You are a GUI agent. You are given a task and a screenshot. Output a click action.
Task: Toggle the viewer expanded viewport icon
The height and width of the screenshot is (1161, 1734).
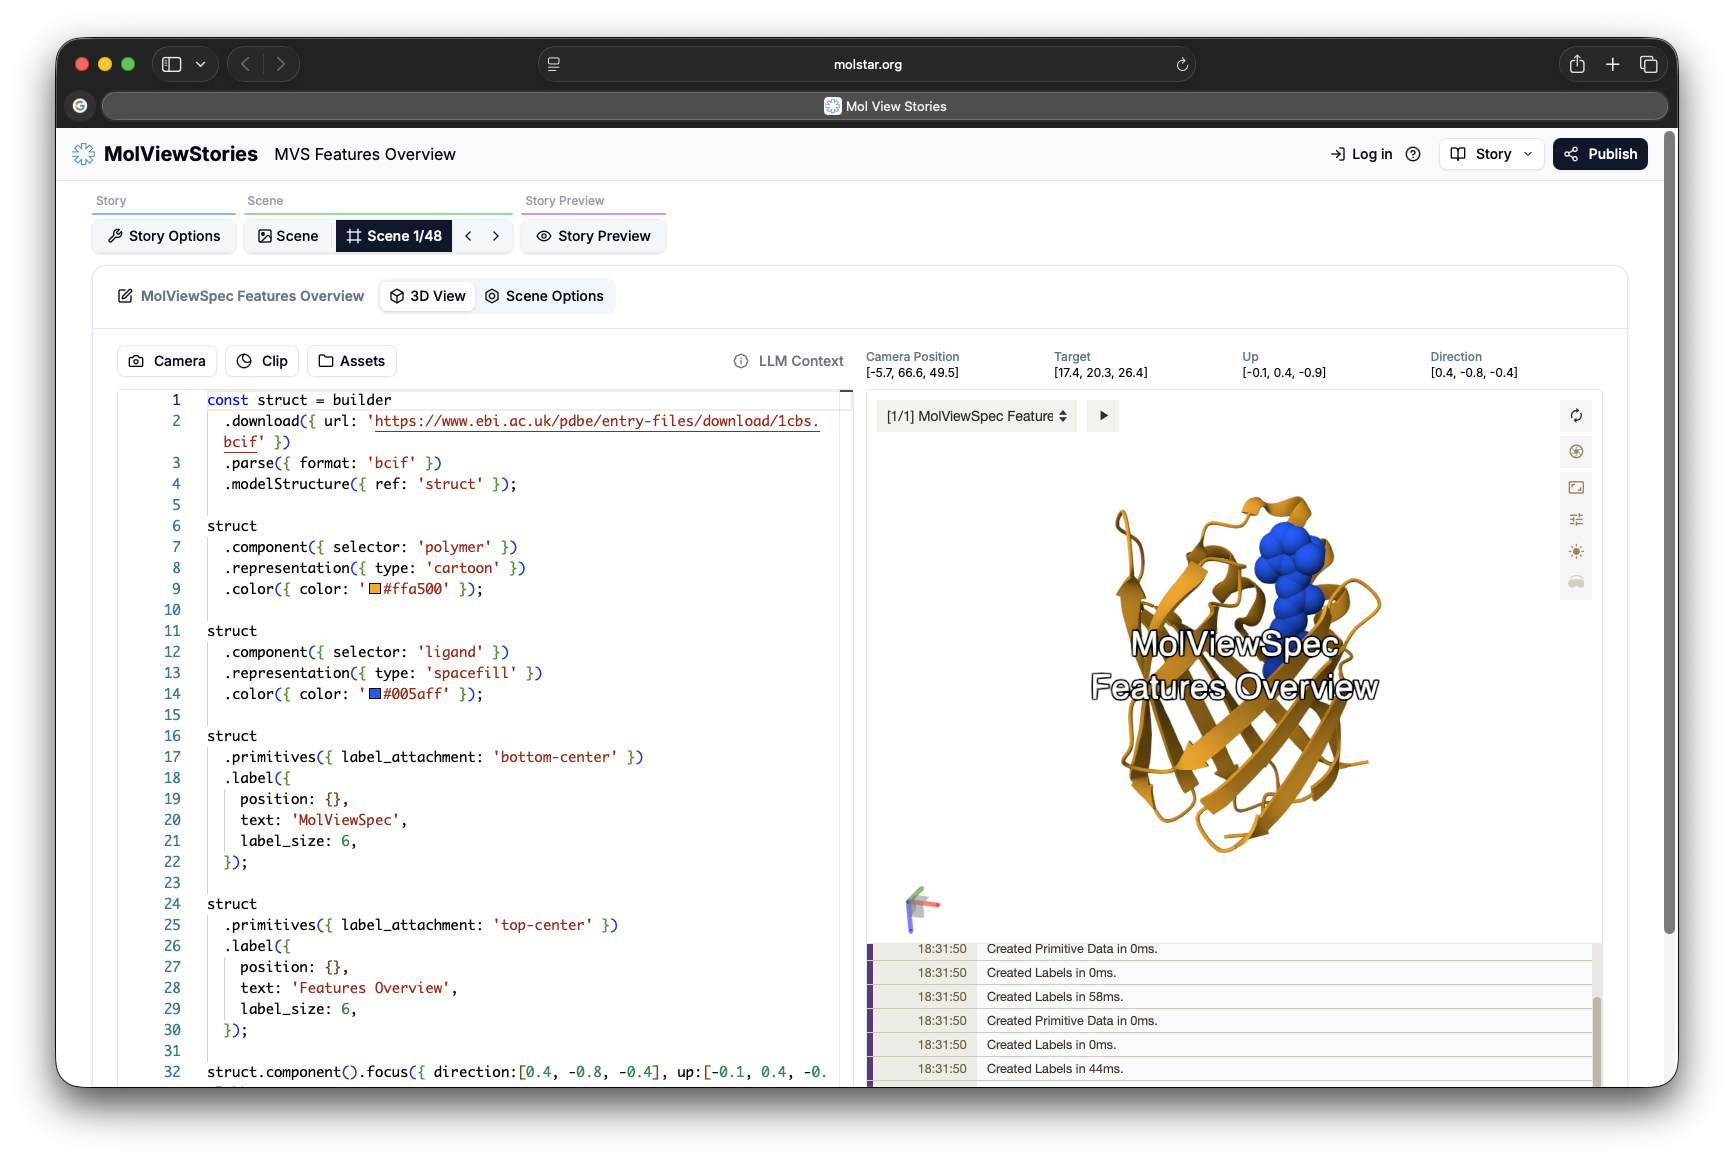1576,487
